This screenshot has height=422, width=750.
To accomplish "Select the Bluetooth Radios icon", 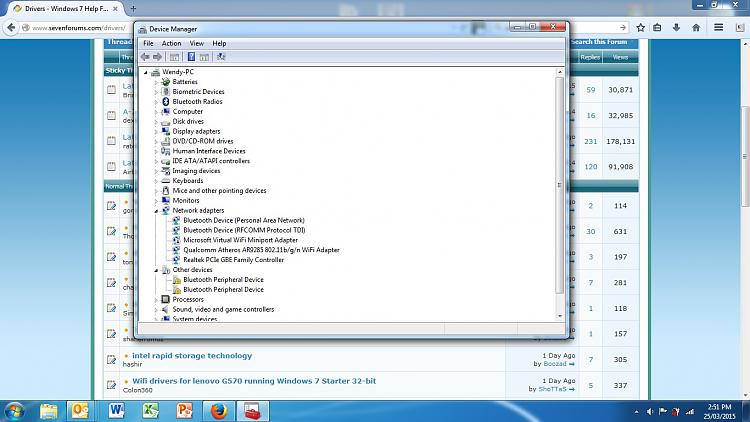I will (x=165, y=101).
